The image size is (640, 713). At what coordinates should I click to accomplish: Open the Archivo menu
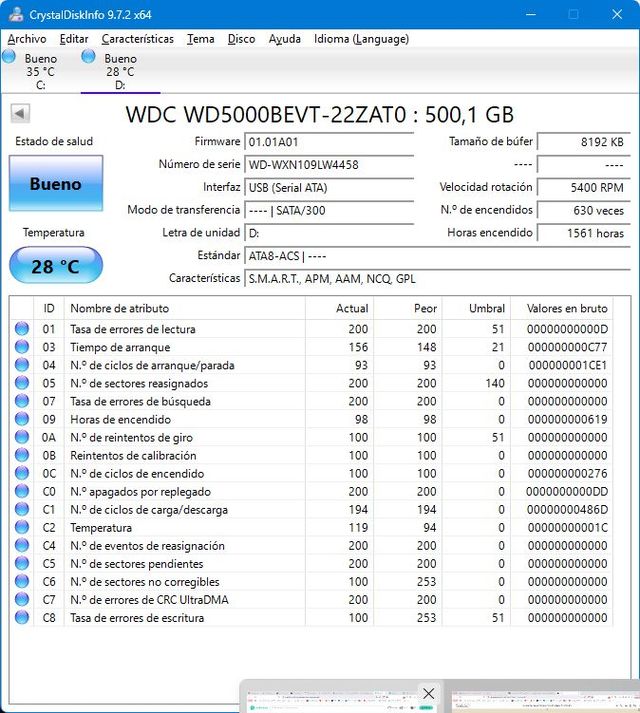coord(27,39)
